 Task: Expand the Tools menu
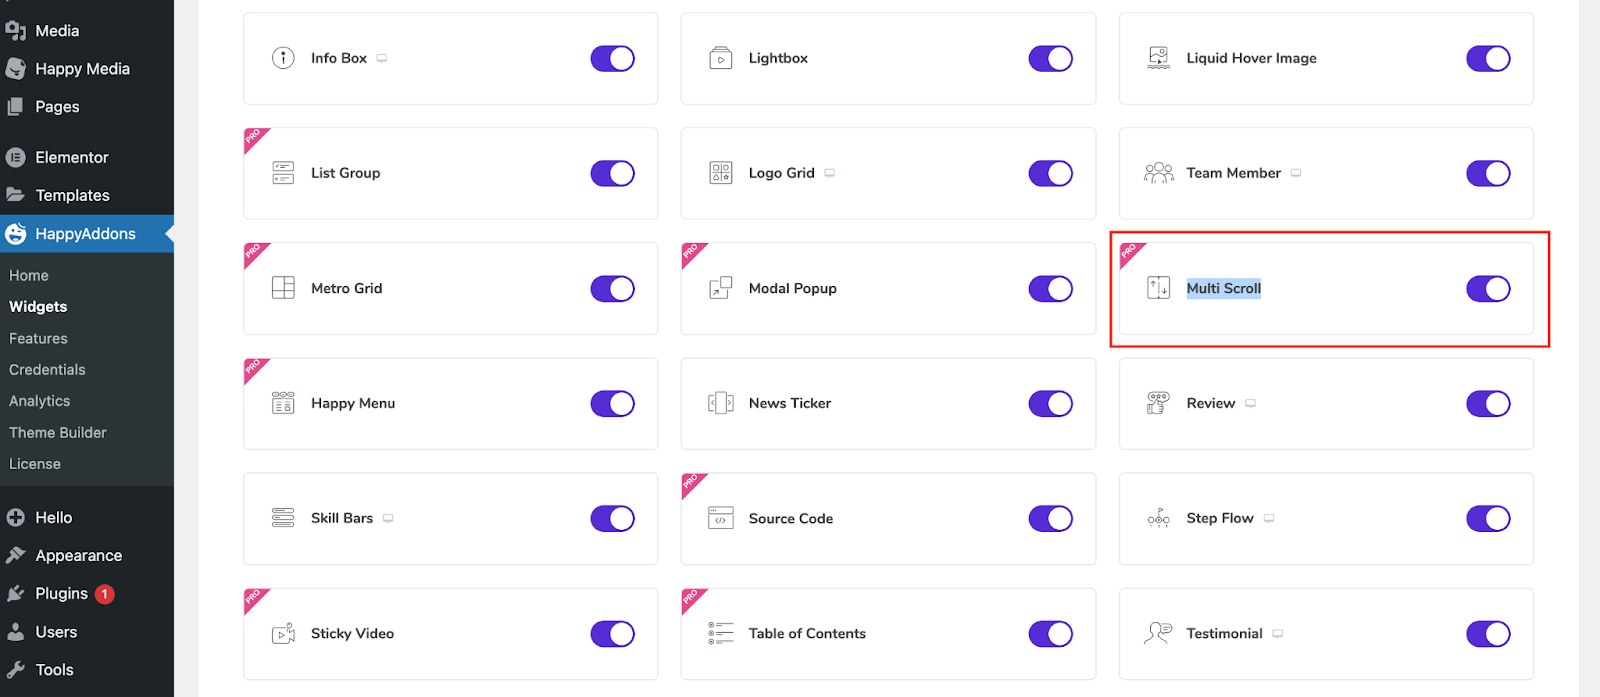pyautogui.click(x=54, y=669)
